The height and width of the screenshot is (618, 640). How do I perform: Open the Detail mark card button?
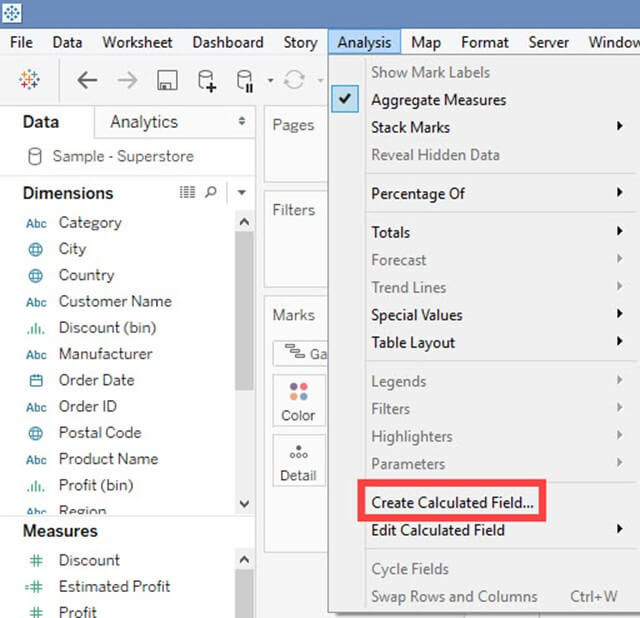click(x=298, y=461)
